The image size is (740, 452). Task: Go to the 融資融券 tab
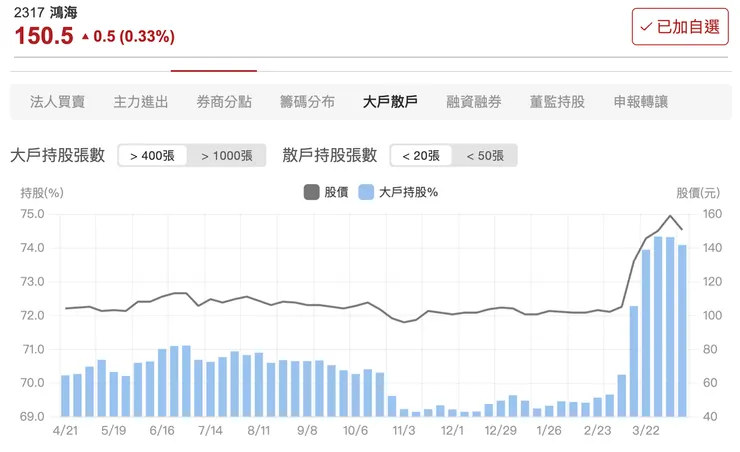pyautogui.click(x=474, y=102)
